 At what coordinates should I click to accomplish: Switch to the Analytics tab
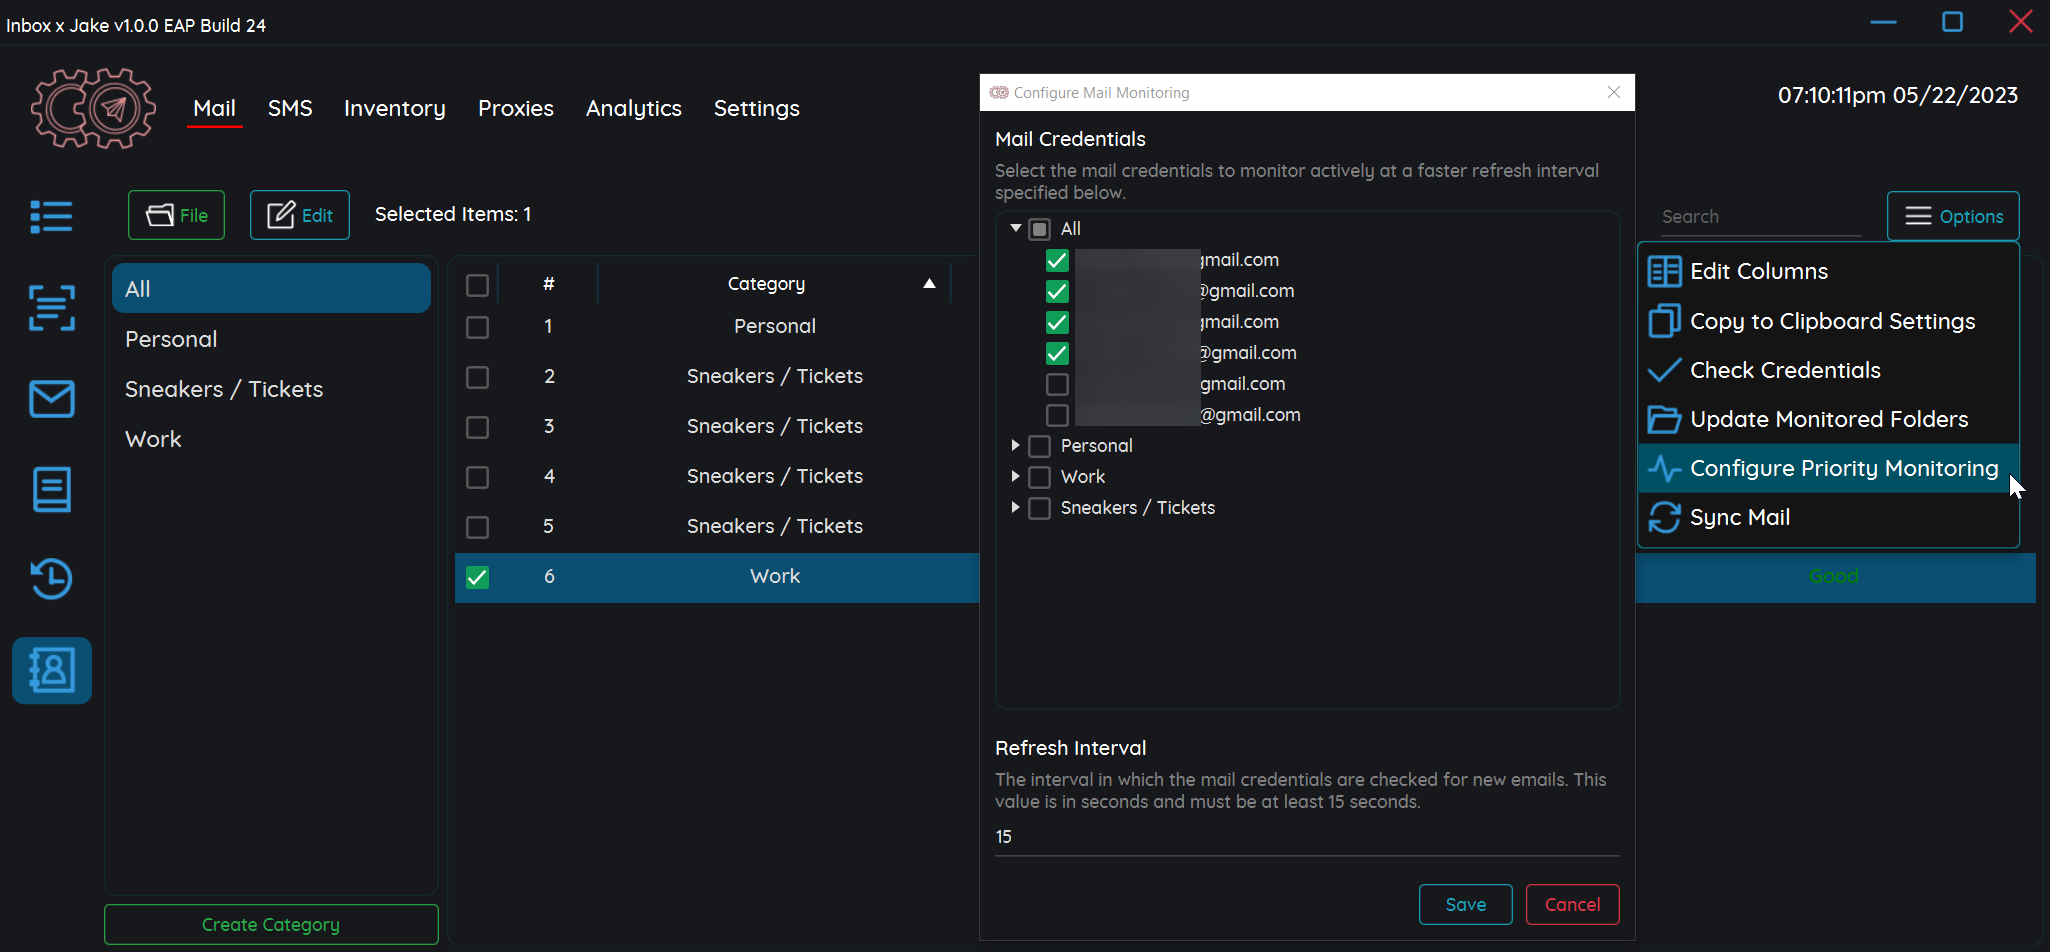633,108
